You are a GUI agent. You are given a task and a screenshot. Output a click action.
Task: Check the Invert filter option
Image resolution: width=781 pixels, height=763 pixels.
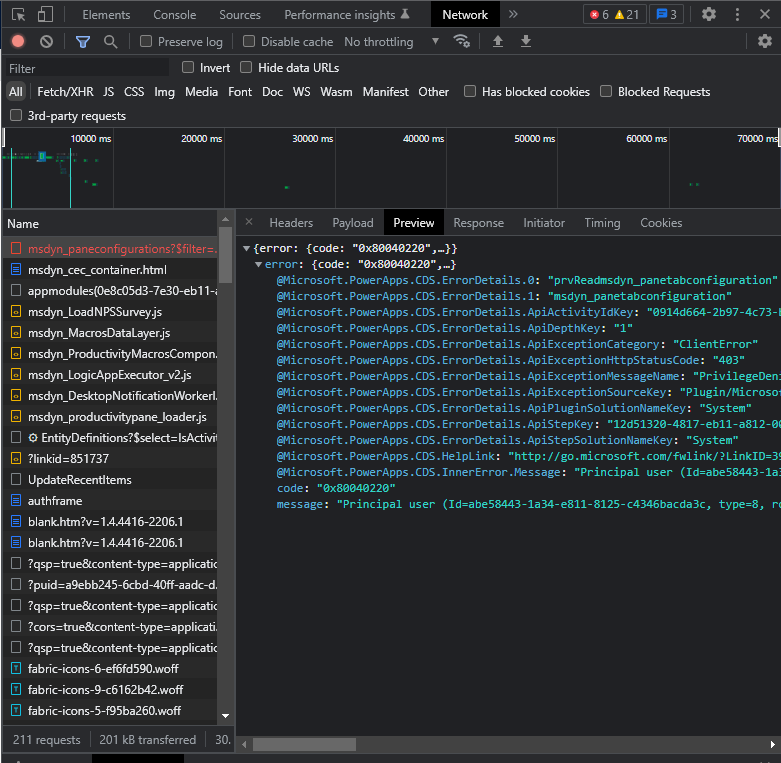188,67
